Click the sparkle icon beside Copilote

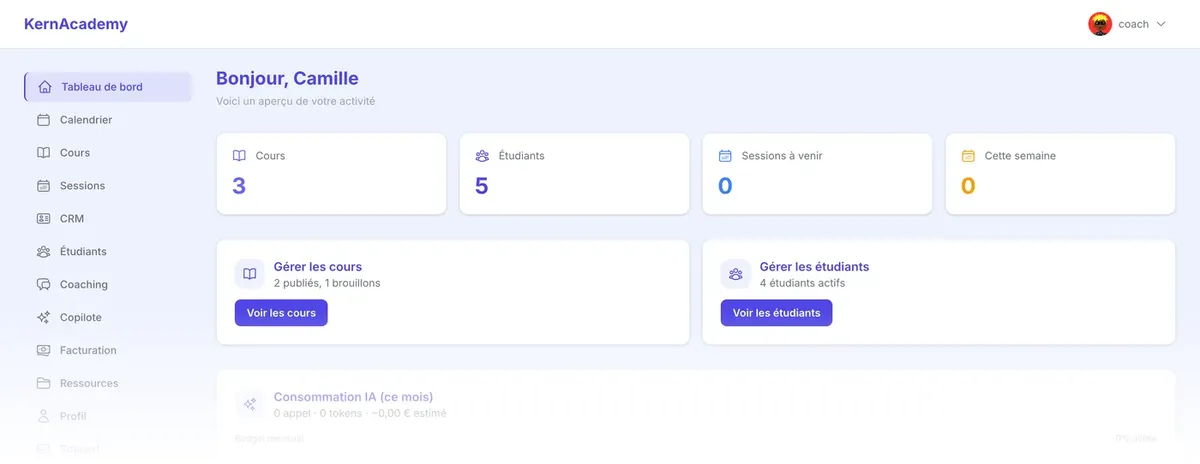[x=43, y=318]
